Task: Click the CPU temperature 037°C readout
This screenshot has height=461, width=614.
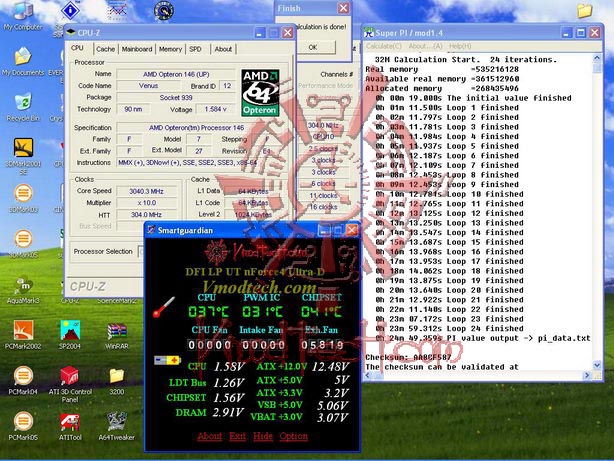Action: click(x=209, y=312)
